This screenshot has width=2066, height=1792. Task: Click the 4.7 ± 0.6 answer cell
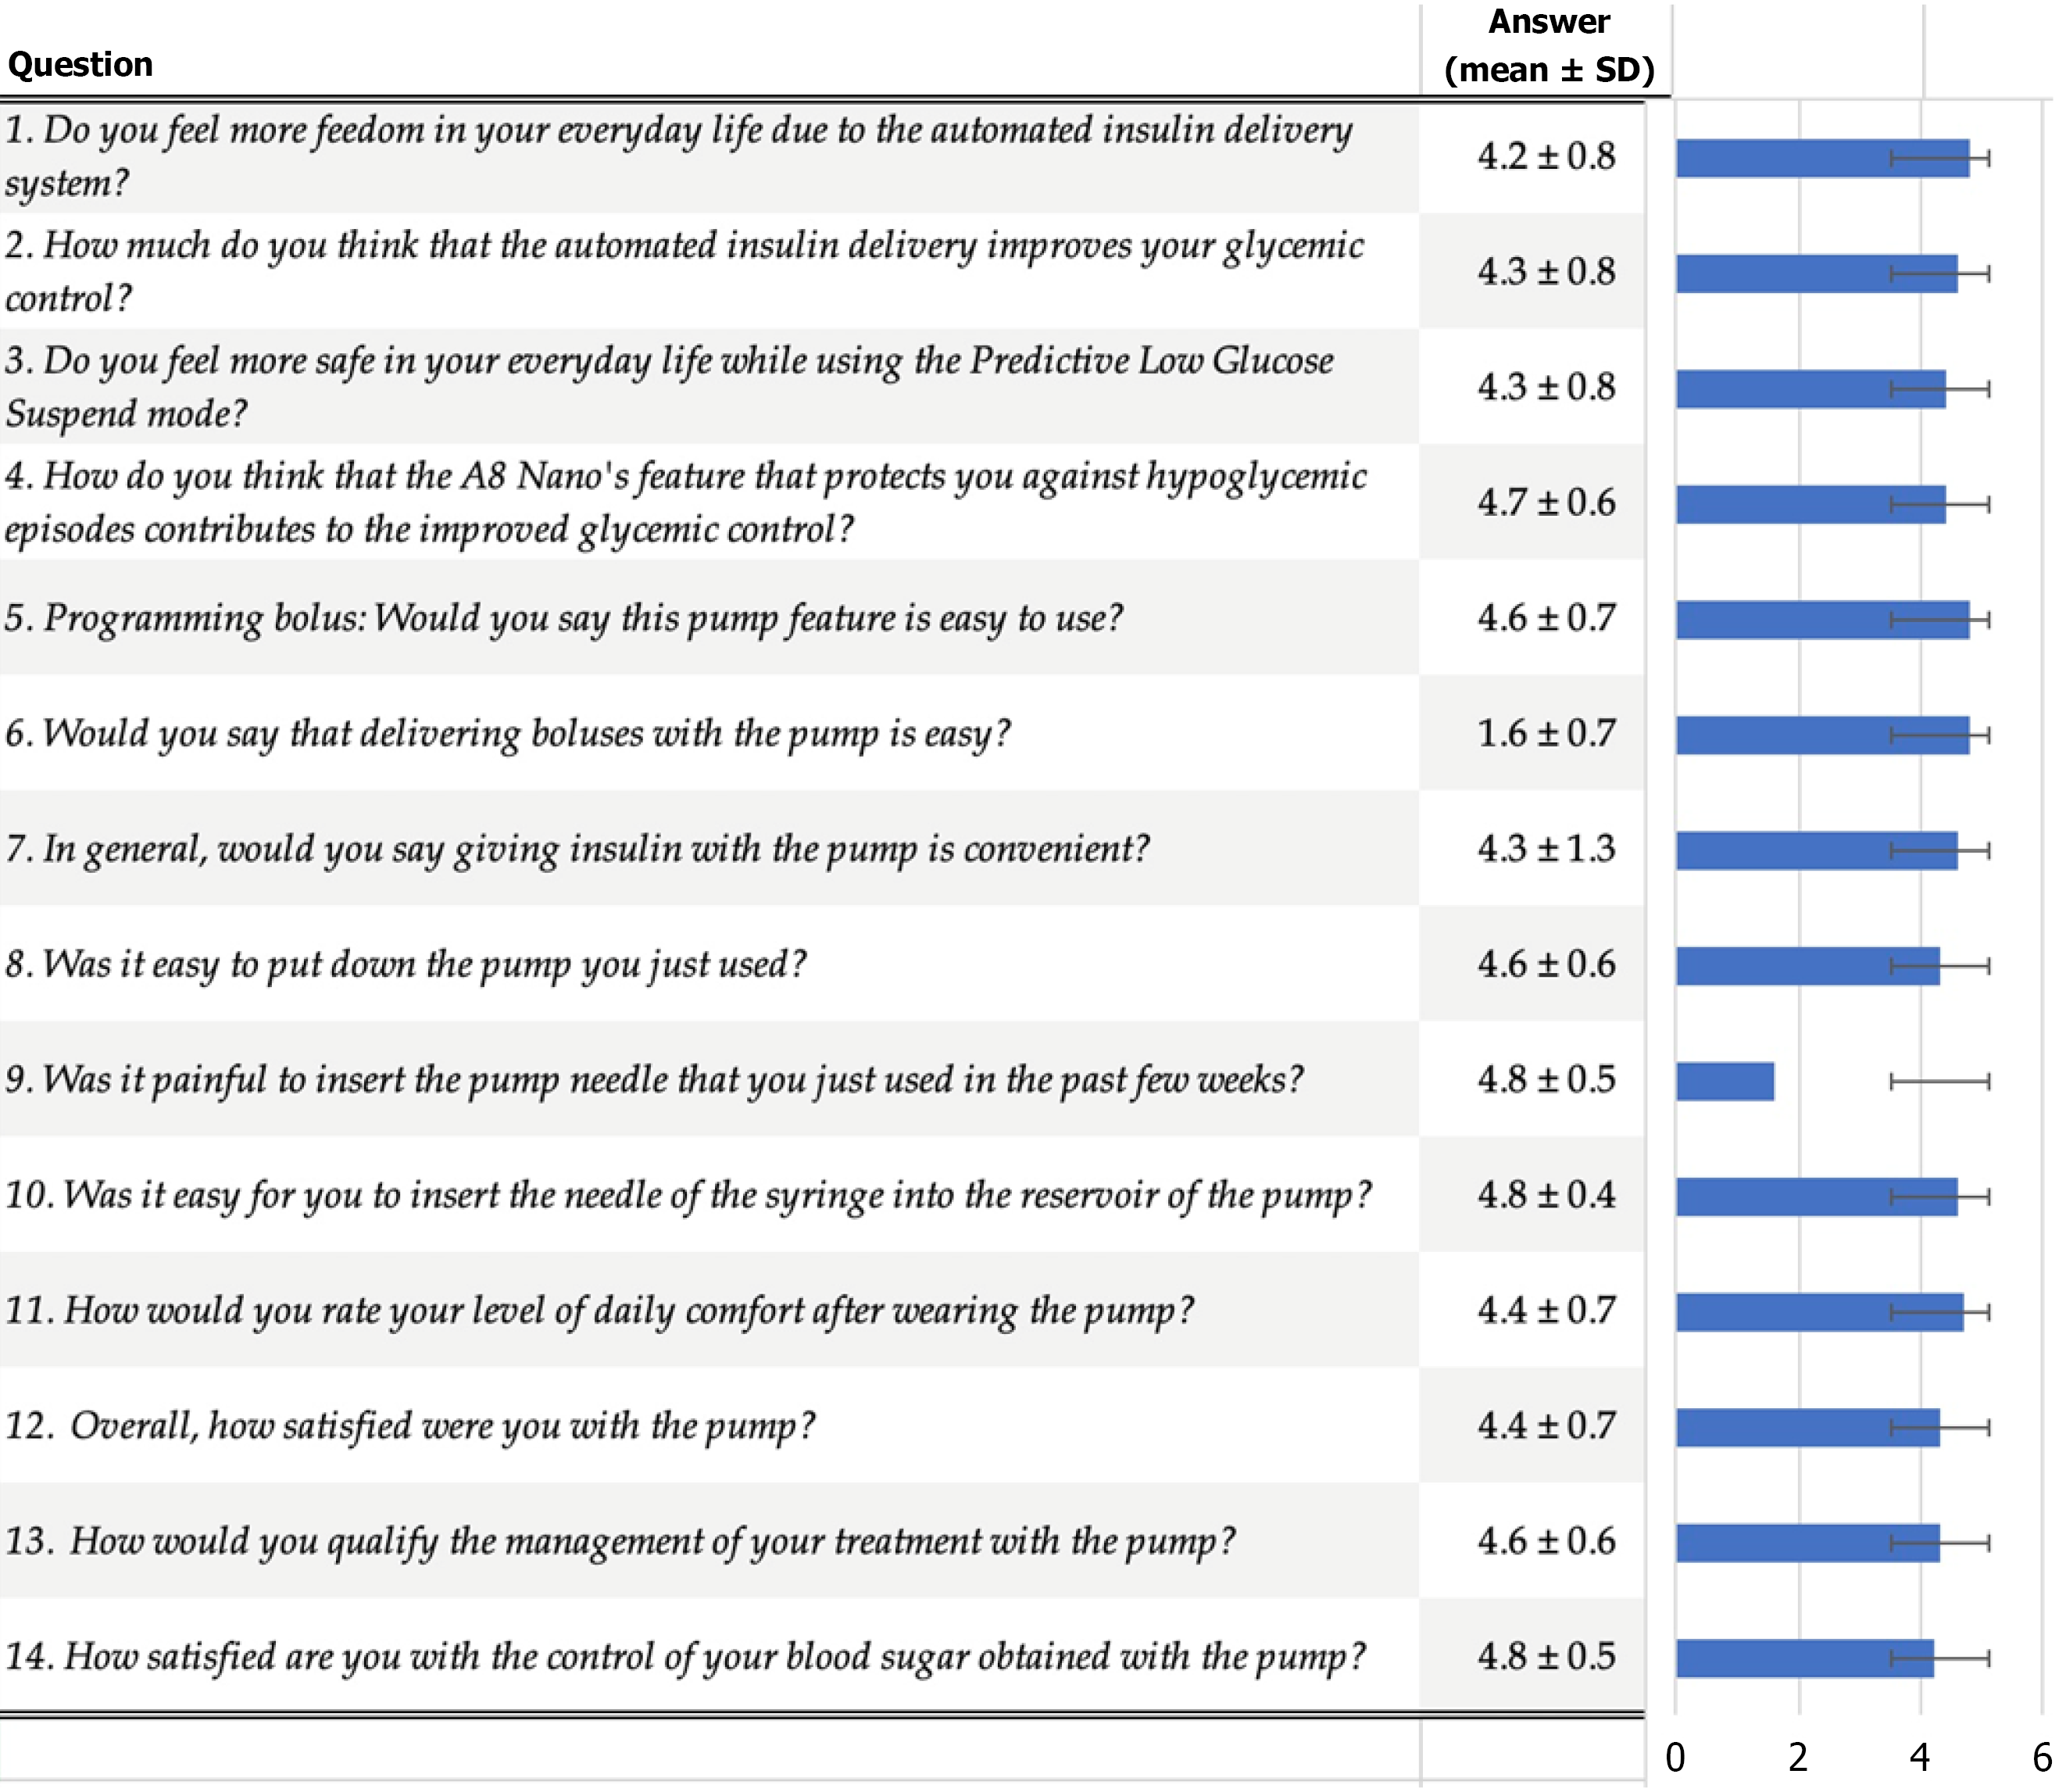(1546, 502)
